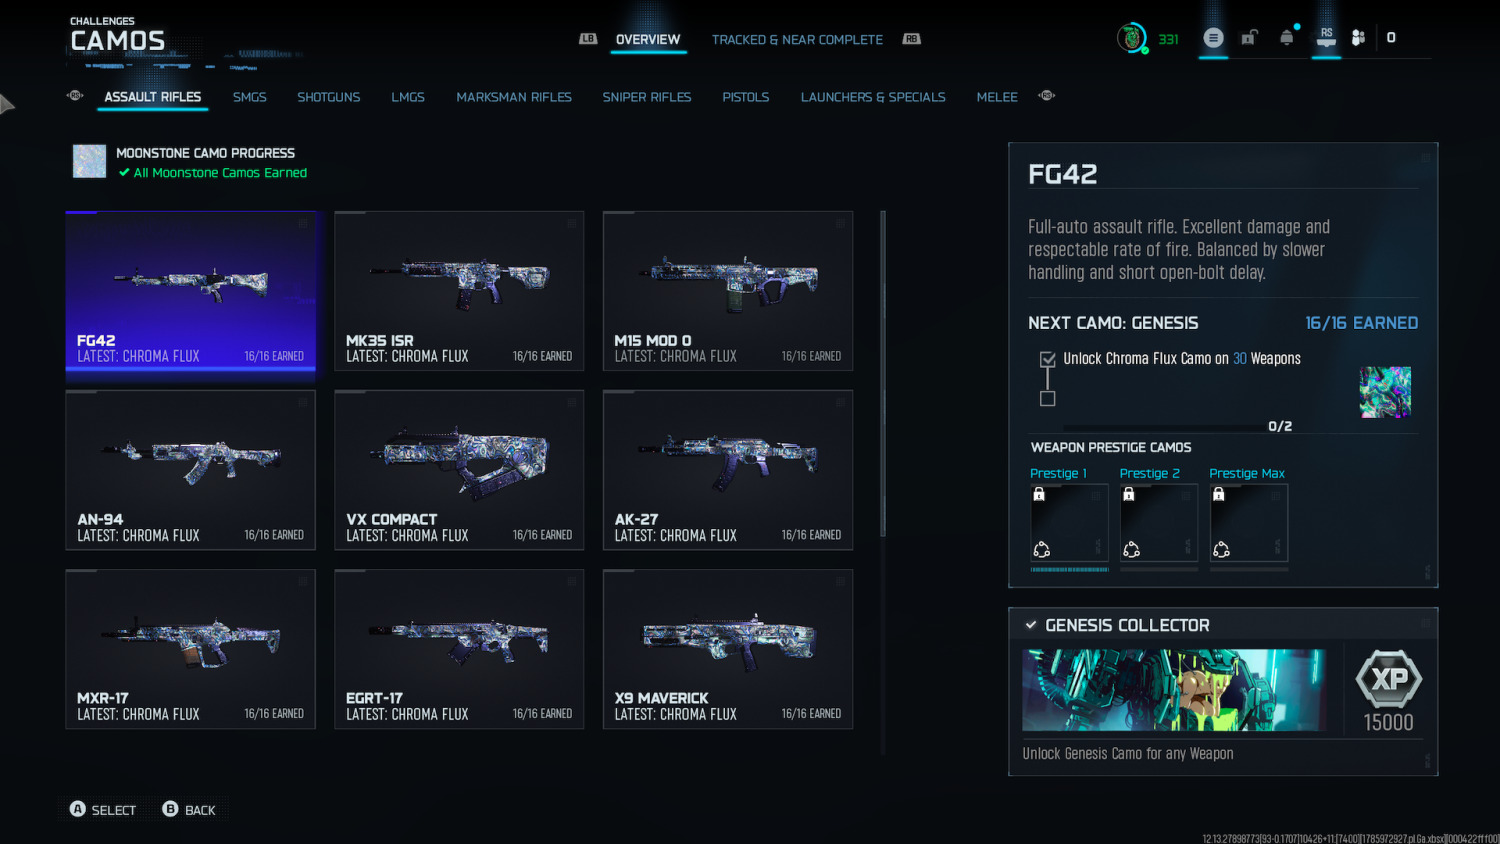
Task: Click the weapon list scrollbar
Action: (x=883, y=373)
